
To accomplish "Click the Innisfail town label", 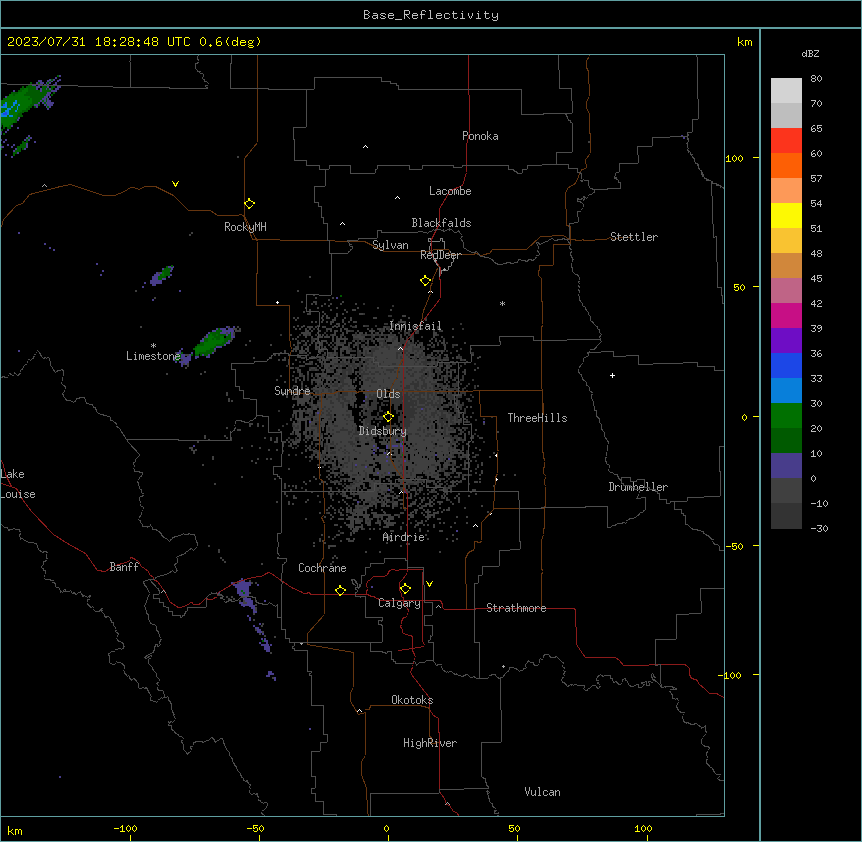I will coord(415,326).
